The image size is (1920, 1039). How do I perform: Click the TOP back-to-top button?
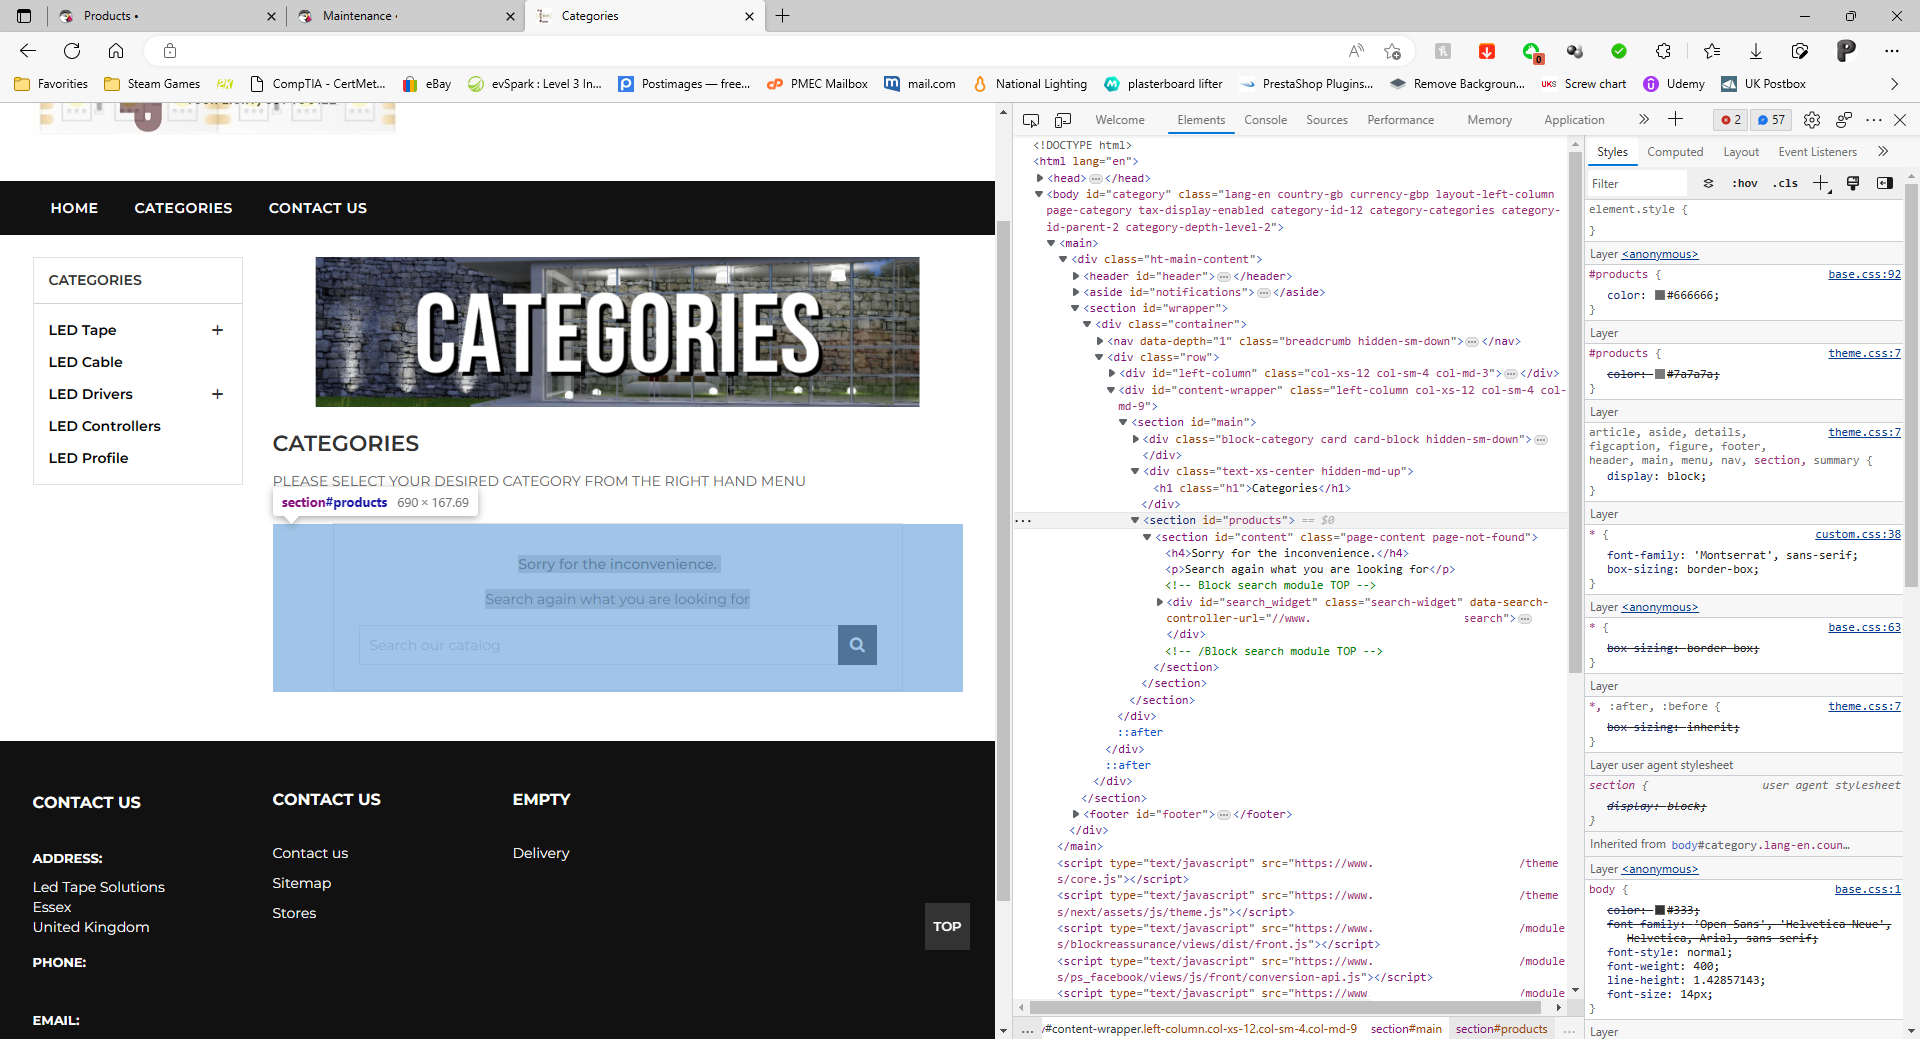pyautogui.click(x=947, y=926)
